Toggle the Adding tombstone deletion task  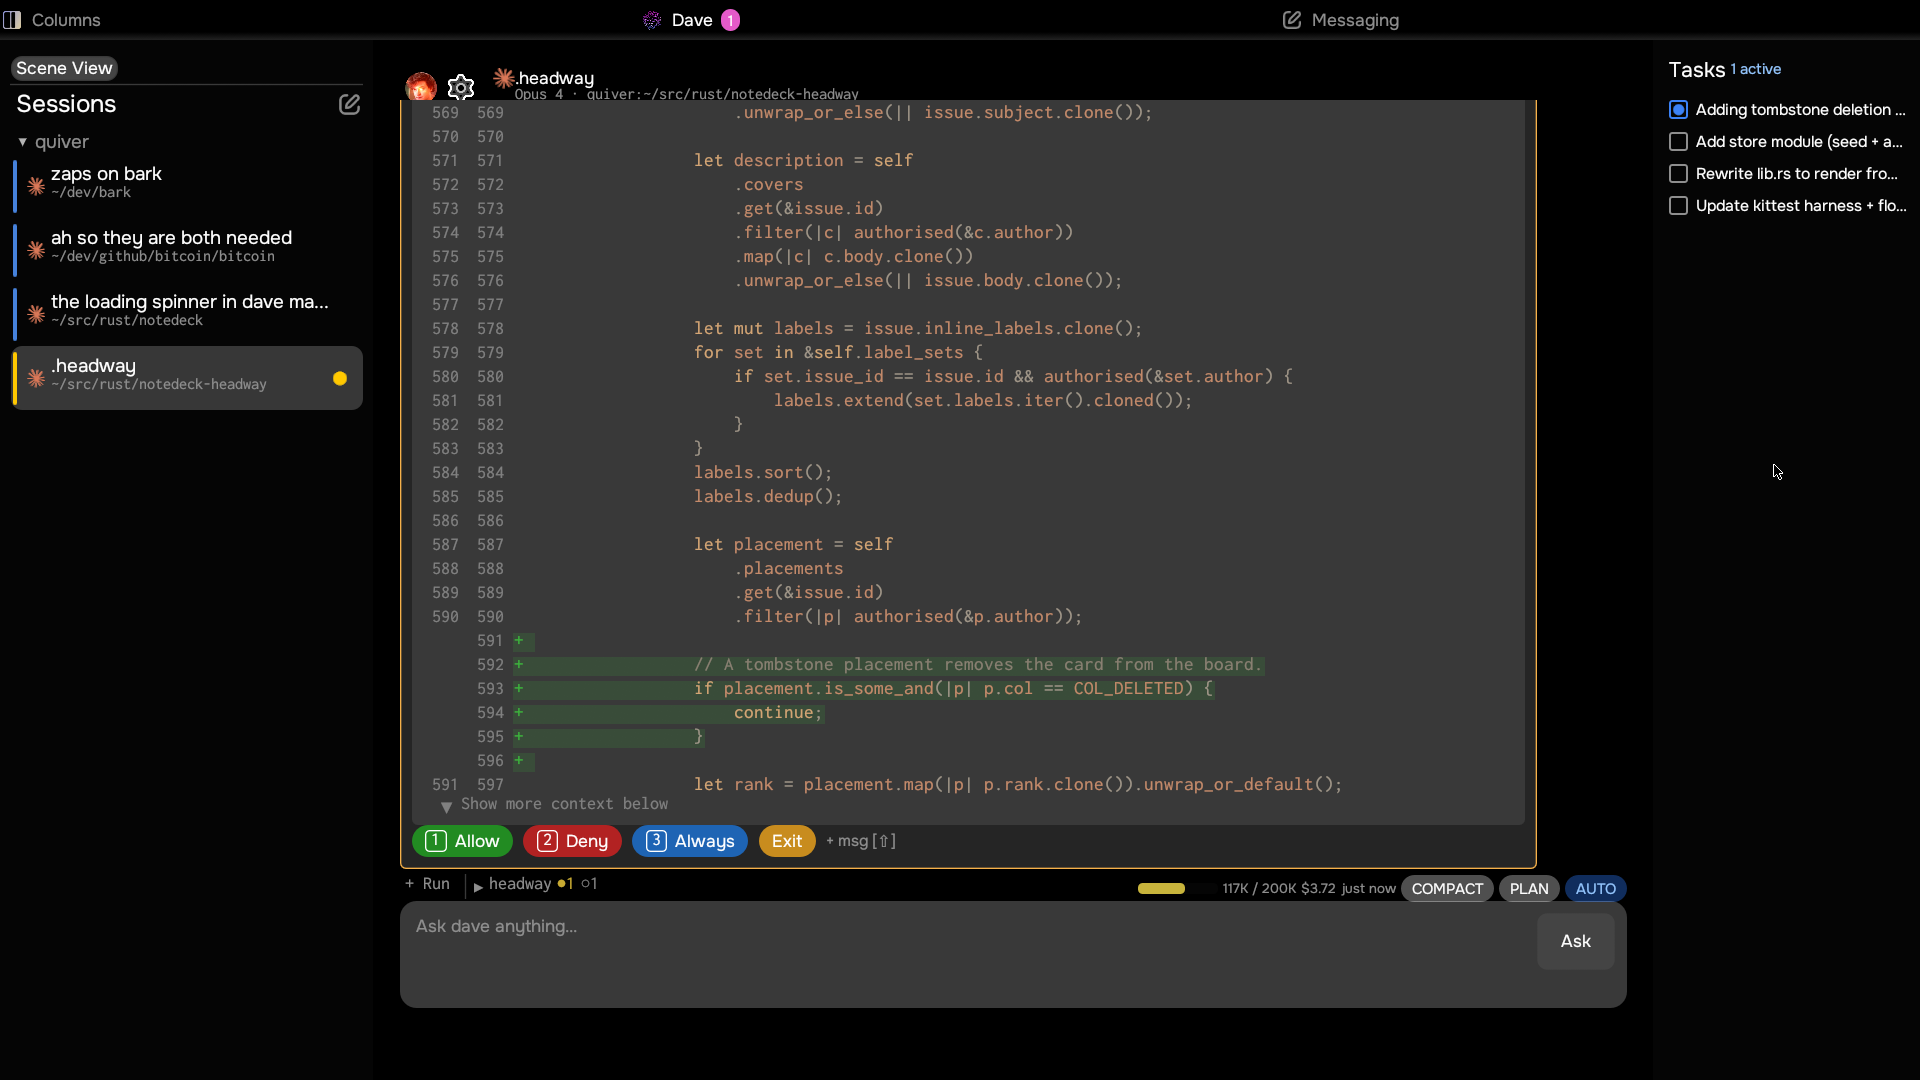click(1679, 110)
